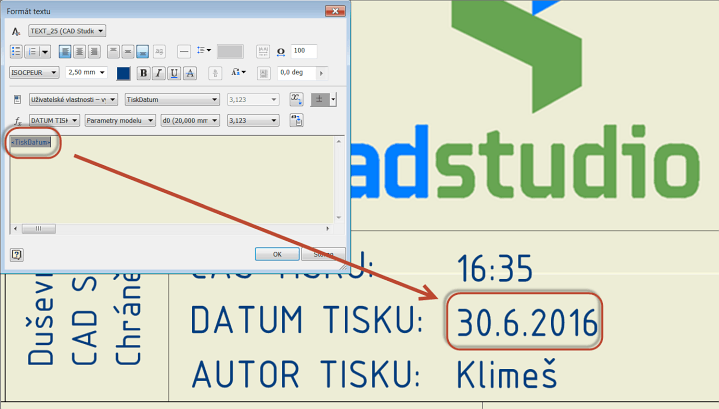The width and height of the screenshot is (719, 409).
Task: Toggle underline formatting
Action: coord(174,73)
